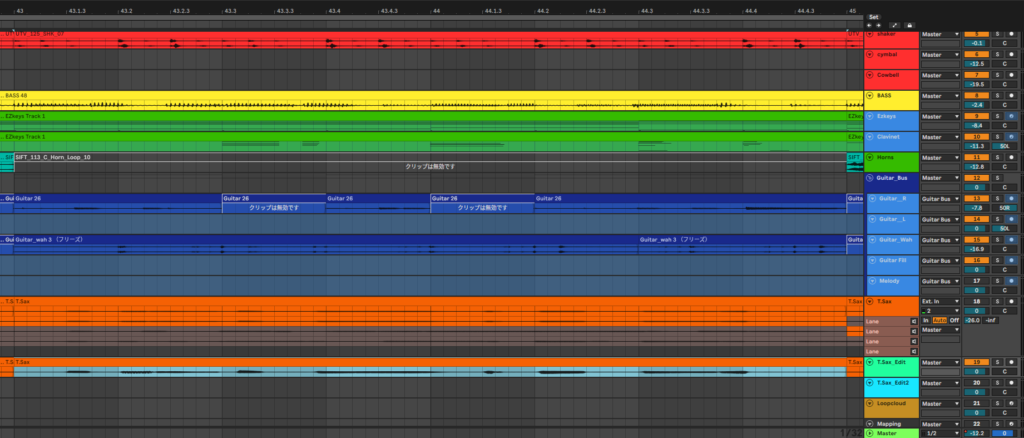
Task: Fold the BASS track with its triangle
Action: coord(870,96)
